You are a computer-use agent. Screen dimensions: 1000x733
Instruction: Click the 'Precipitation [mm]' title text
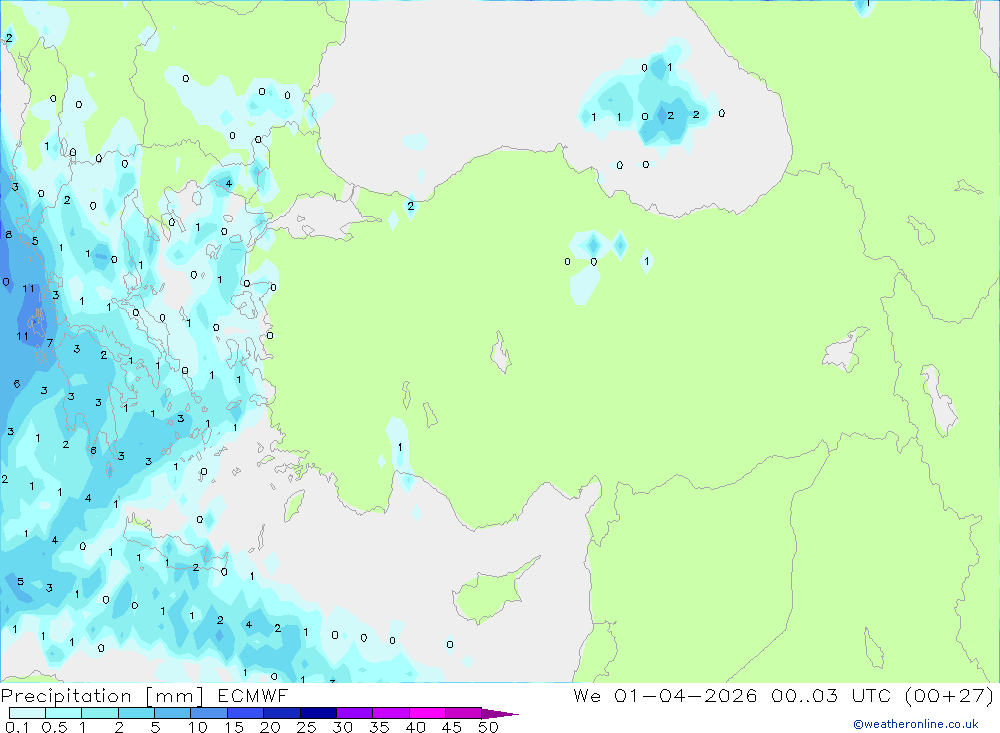coord(102,696)
